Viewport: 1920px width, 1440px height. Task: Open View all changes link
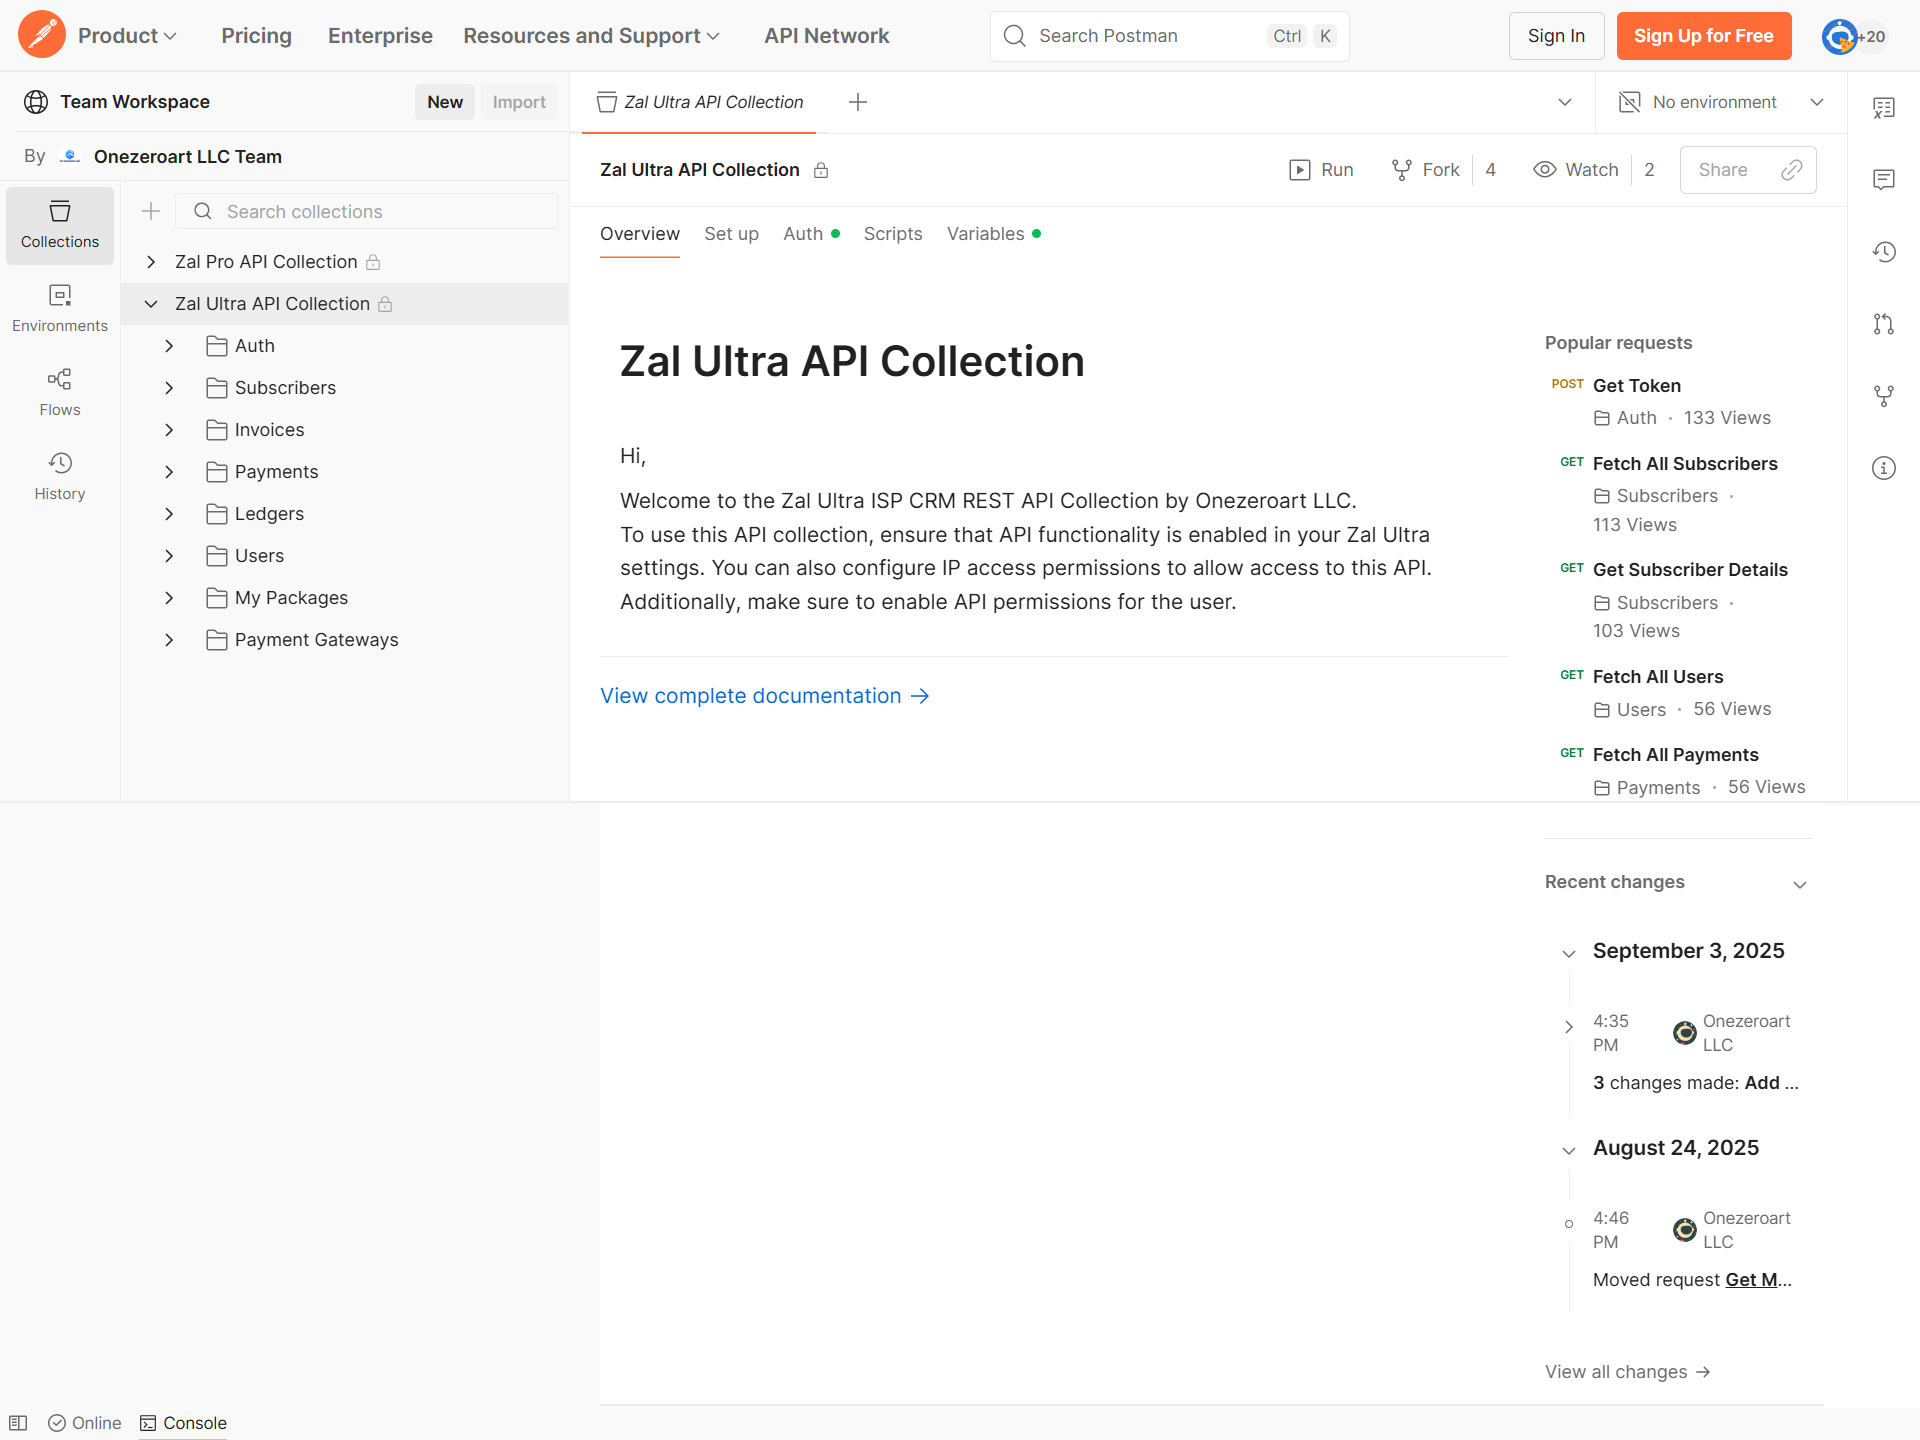(x=1628, y=1372)
